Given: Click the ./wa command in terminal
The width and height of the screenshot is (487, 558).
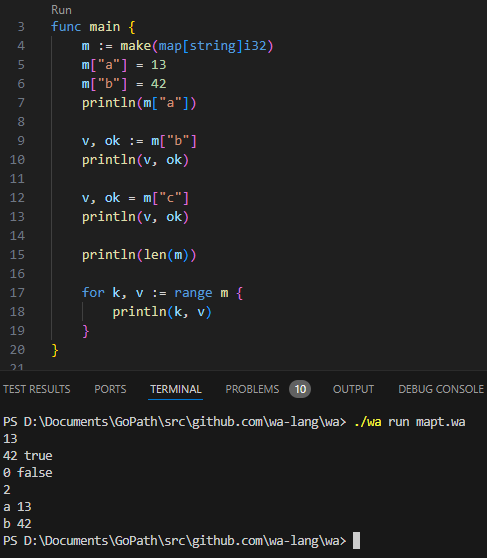Looking at the screenshot, I should point(368,422).
